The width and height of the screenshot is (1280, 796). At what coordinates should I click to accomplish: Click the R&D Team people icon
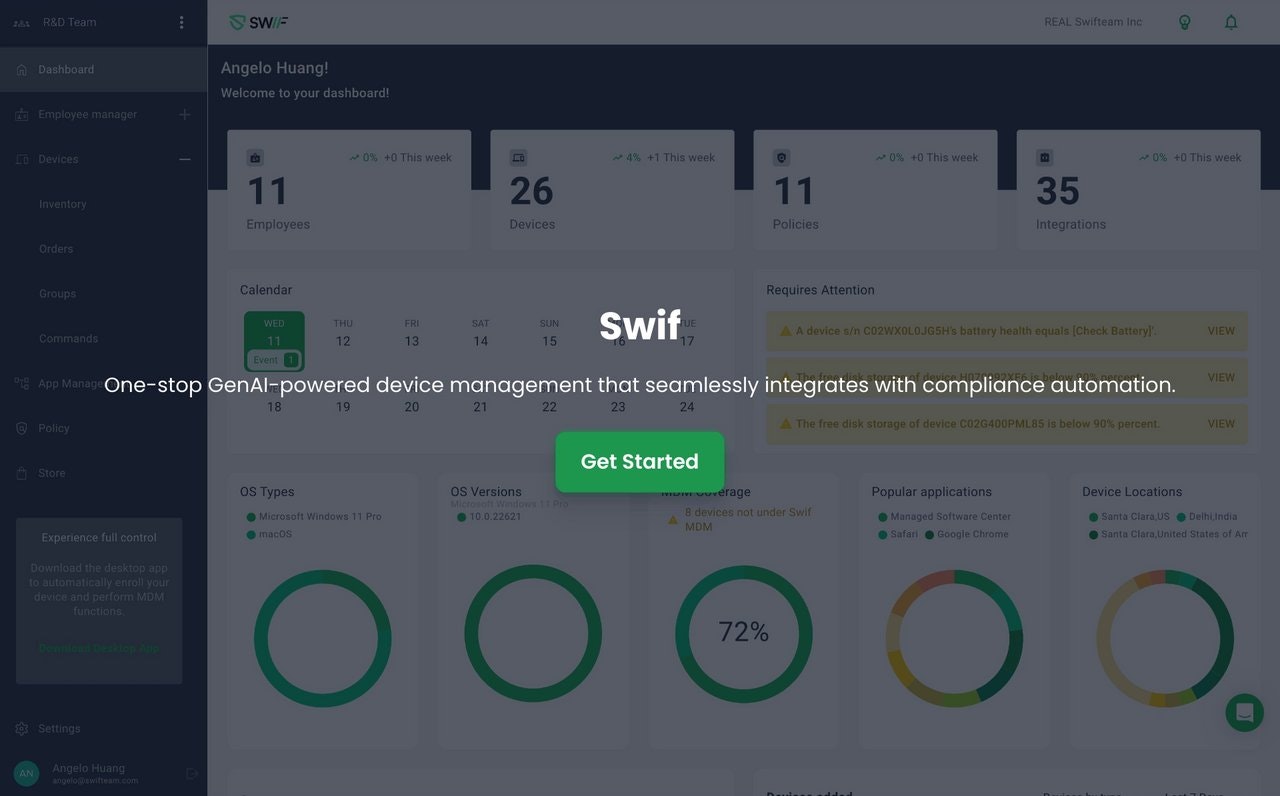coord(22,21)
